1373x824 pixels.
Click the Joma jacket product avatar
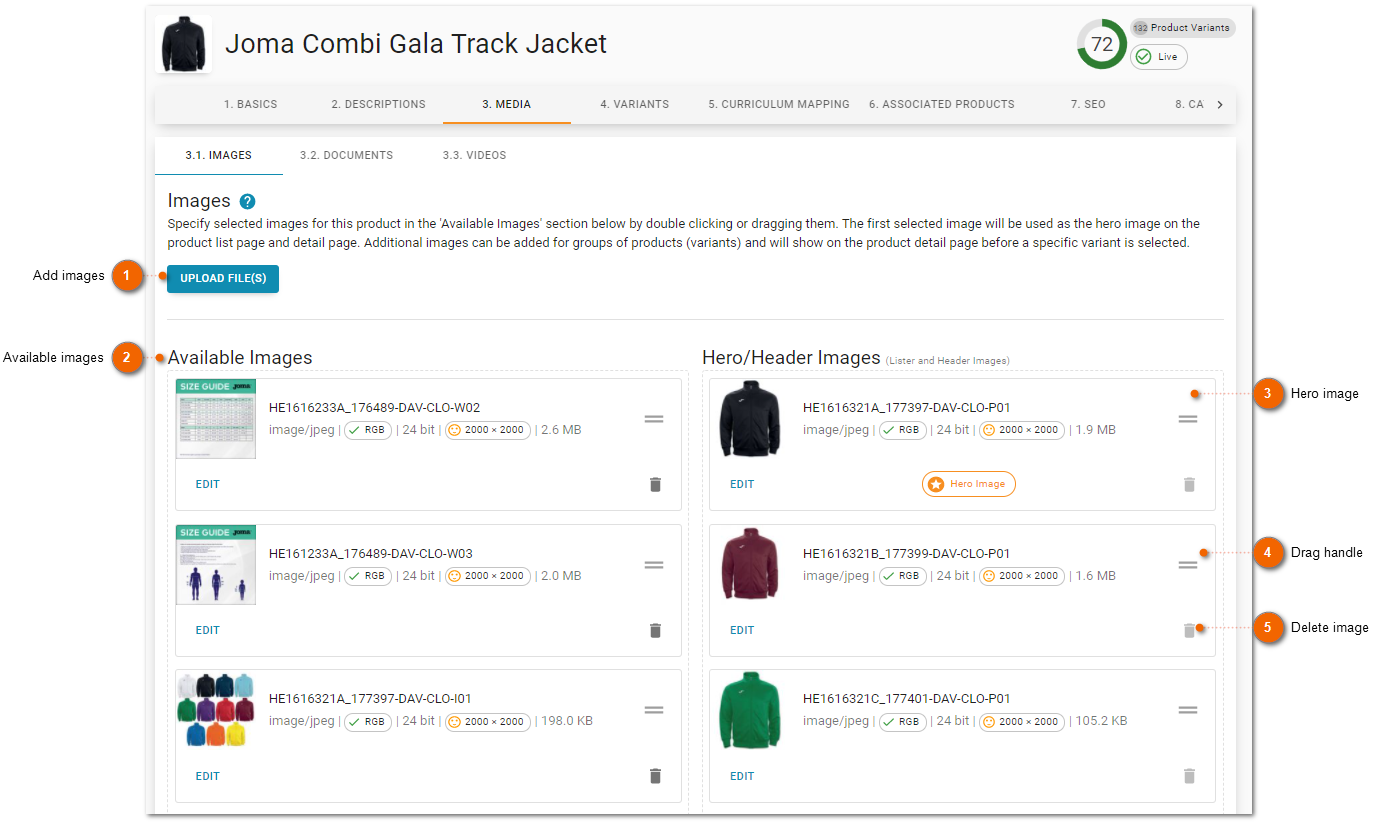184,44
